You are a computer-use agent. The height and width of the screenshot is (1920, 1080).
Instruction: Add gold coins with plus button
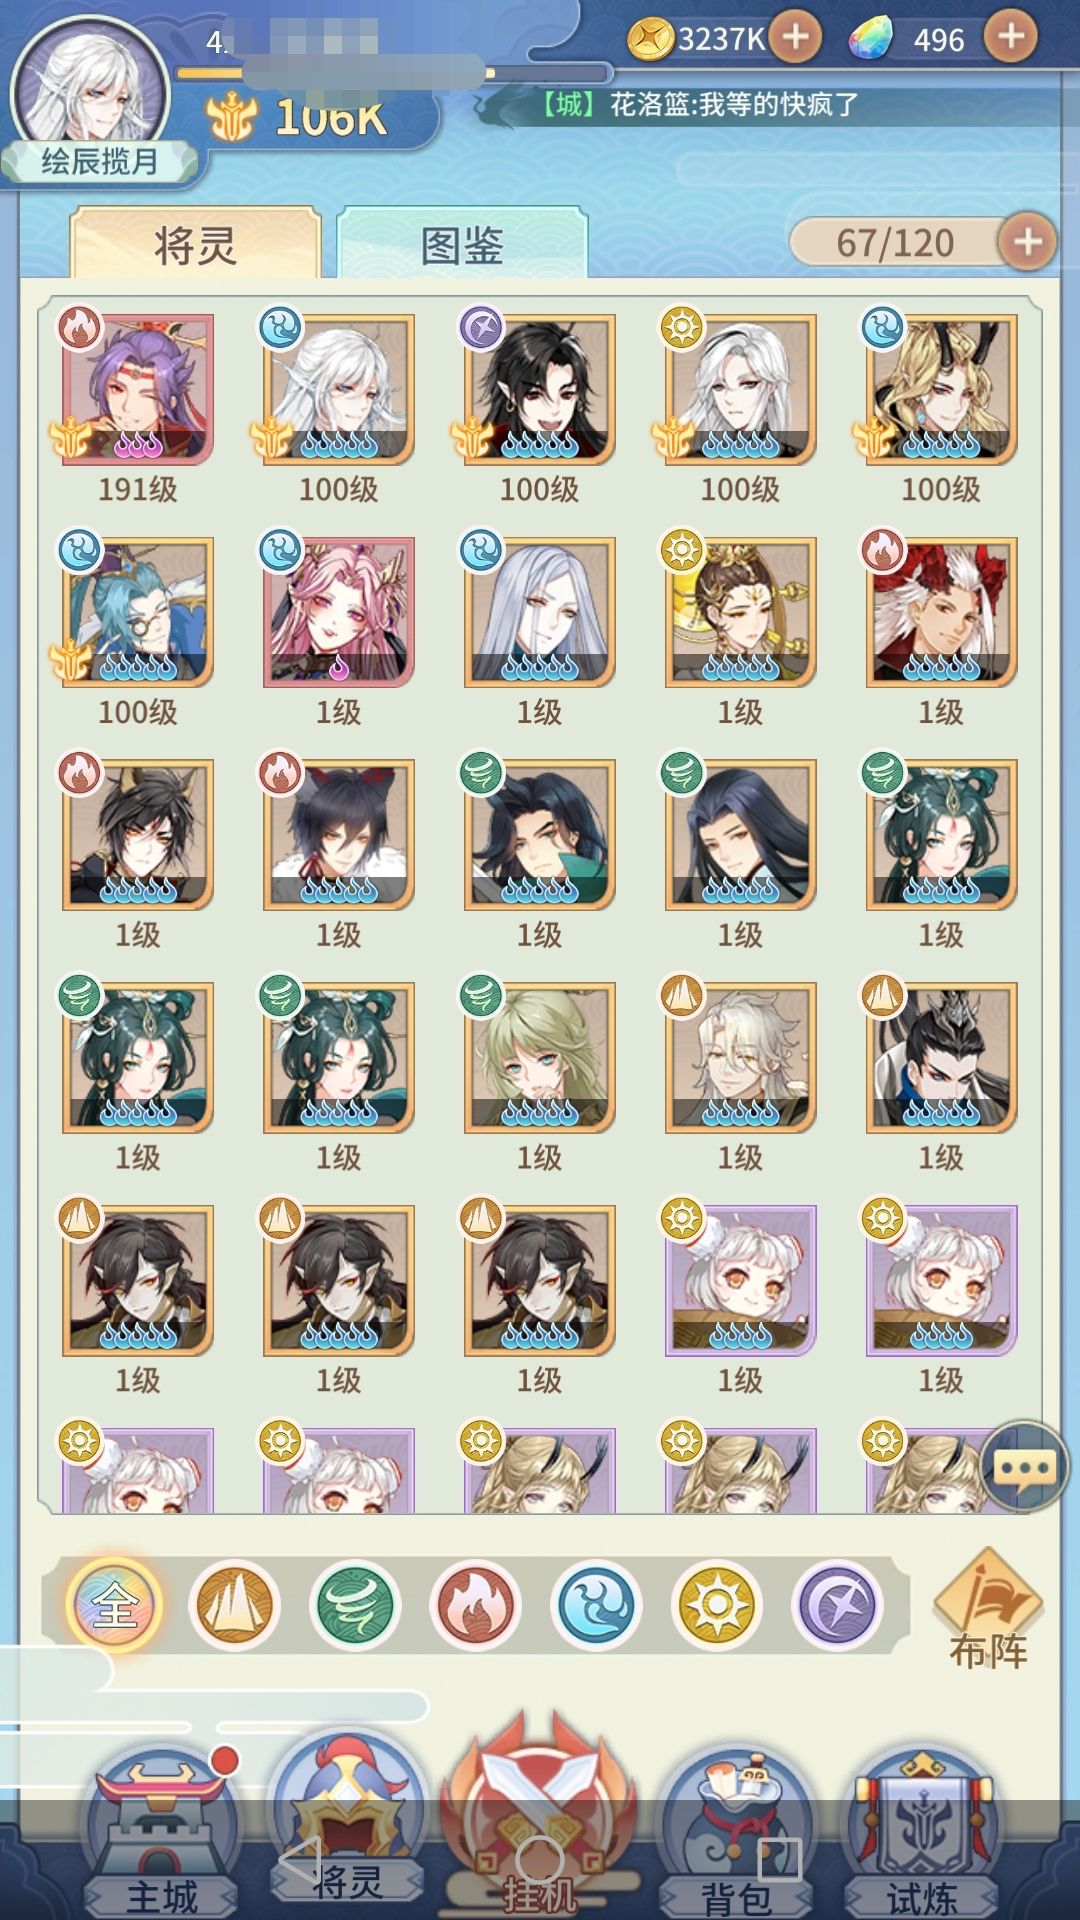795,38
